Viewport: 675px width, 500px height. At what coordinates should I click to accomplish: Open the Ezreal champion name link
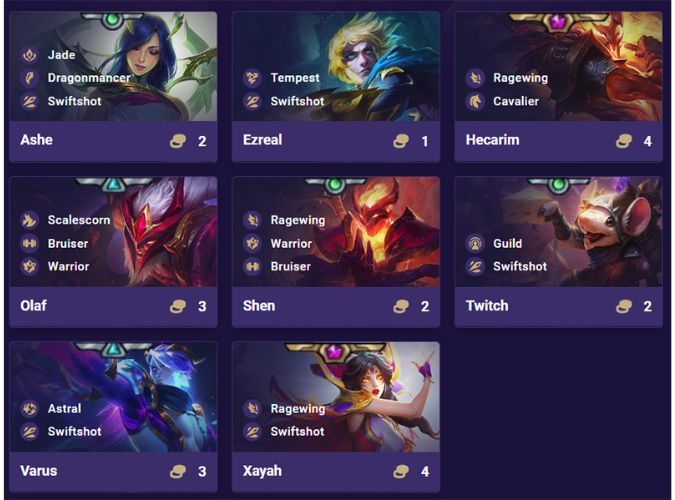tap(263, 140)
